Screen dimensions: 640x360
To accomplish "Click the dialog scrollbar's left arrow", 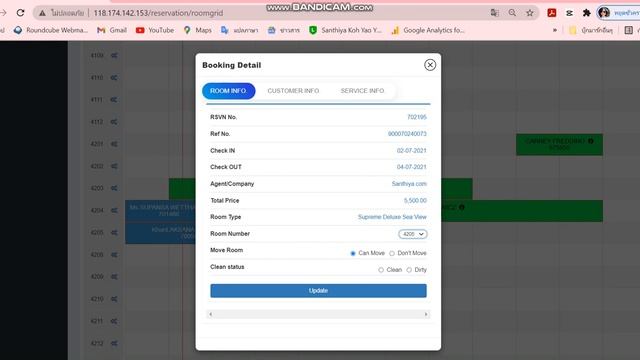I will 211,314.
